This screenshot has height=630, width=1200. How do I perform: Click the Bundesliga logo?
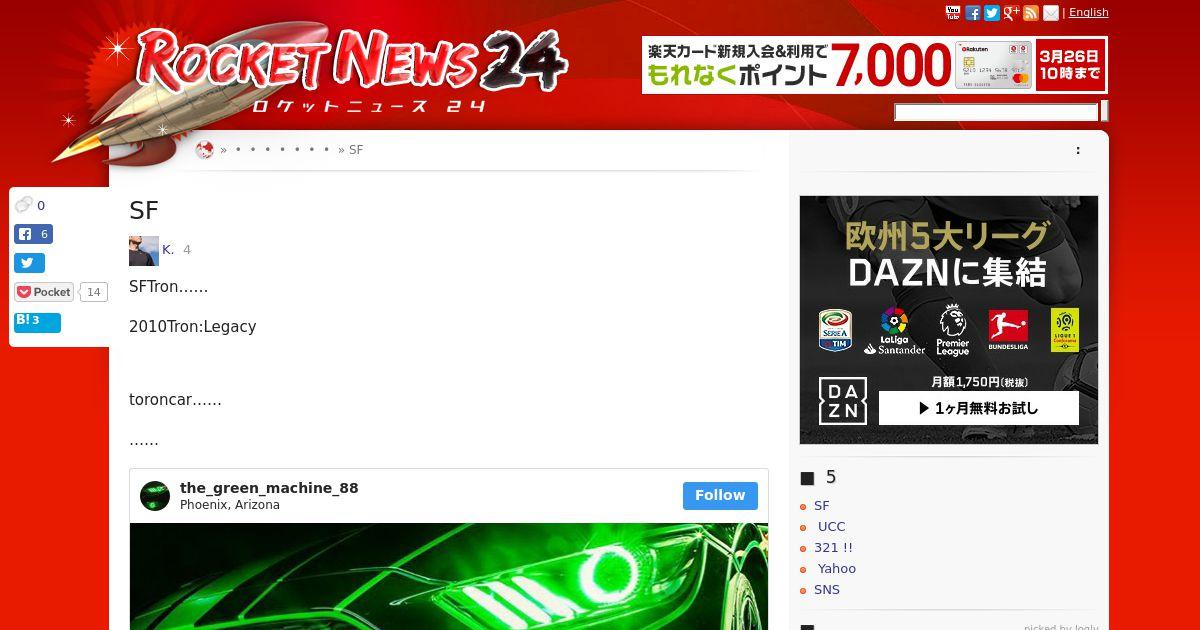point(1008,330)
